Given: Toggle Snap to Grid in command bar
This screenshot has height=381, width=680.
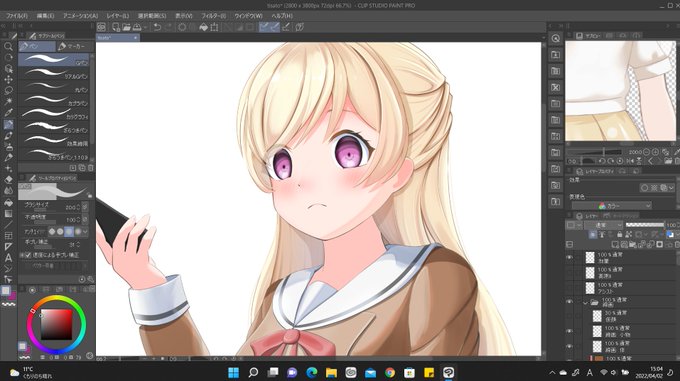Looking at the screenshot, I should coord(286,27).
